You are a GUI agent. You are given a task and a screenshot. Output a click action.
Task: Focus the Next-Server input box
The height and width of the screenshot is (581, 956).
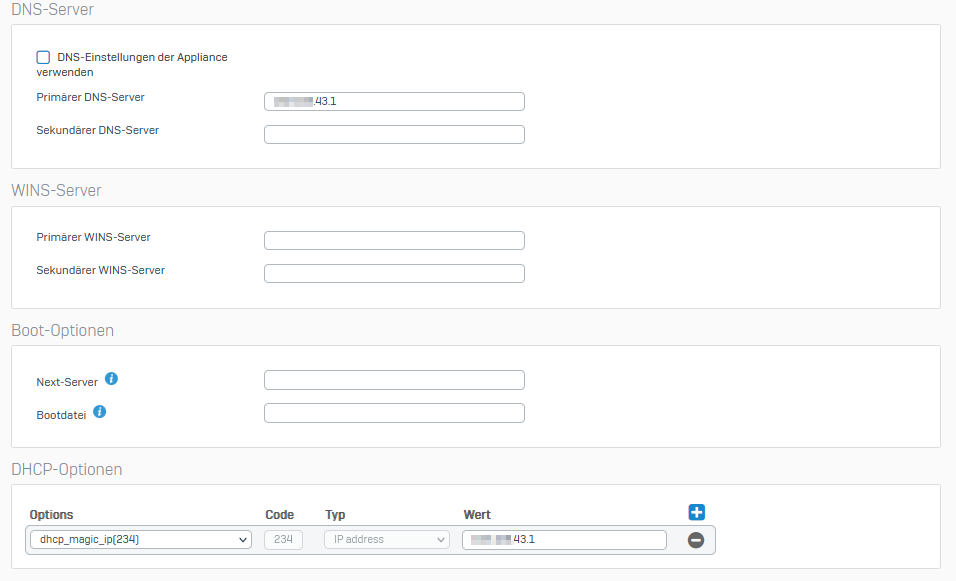pos(394,380)
